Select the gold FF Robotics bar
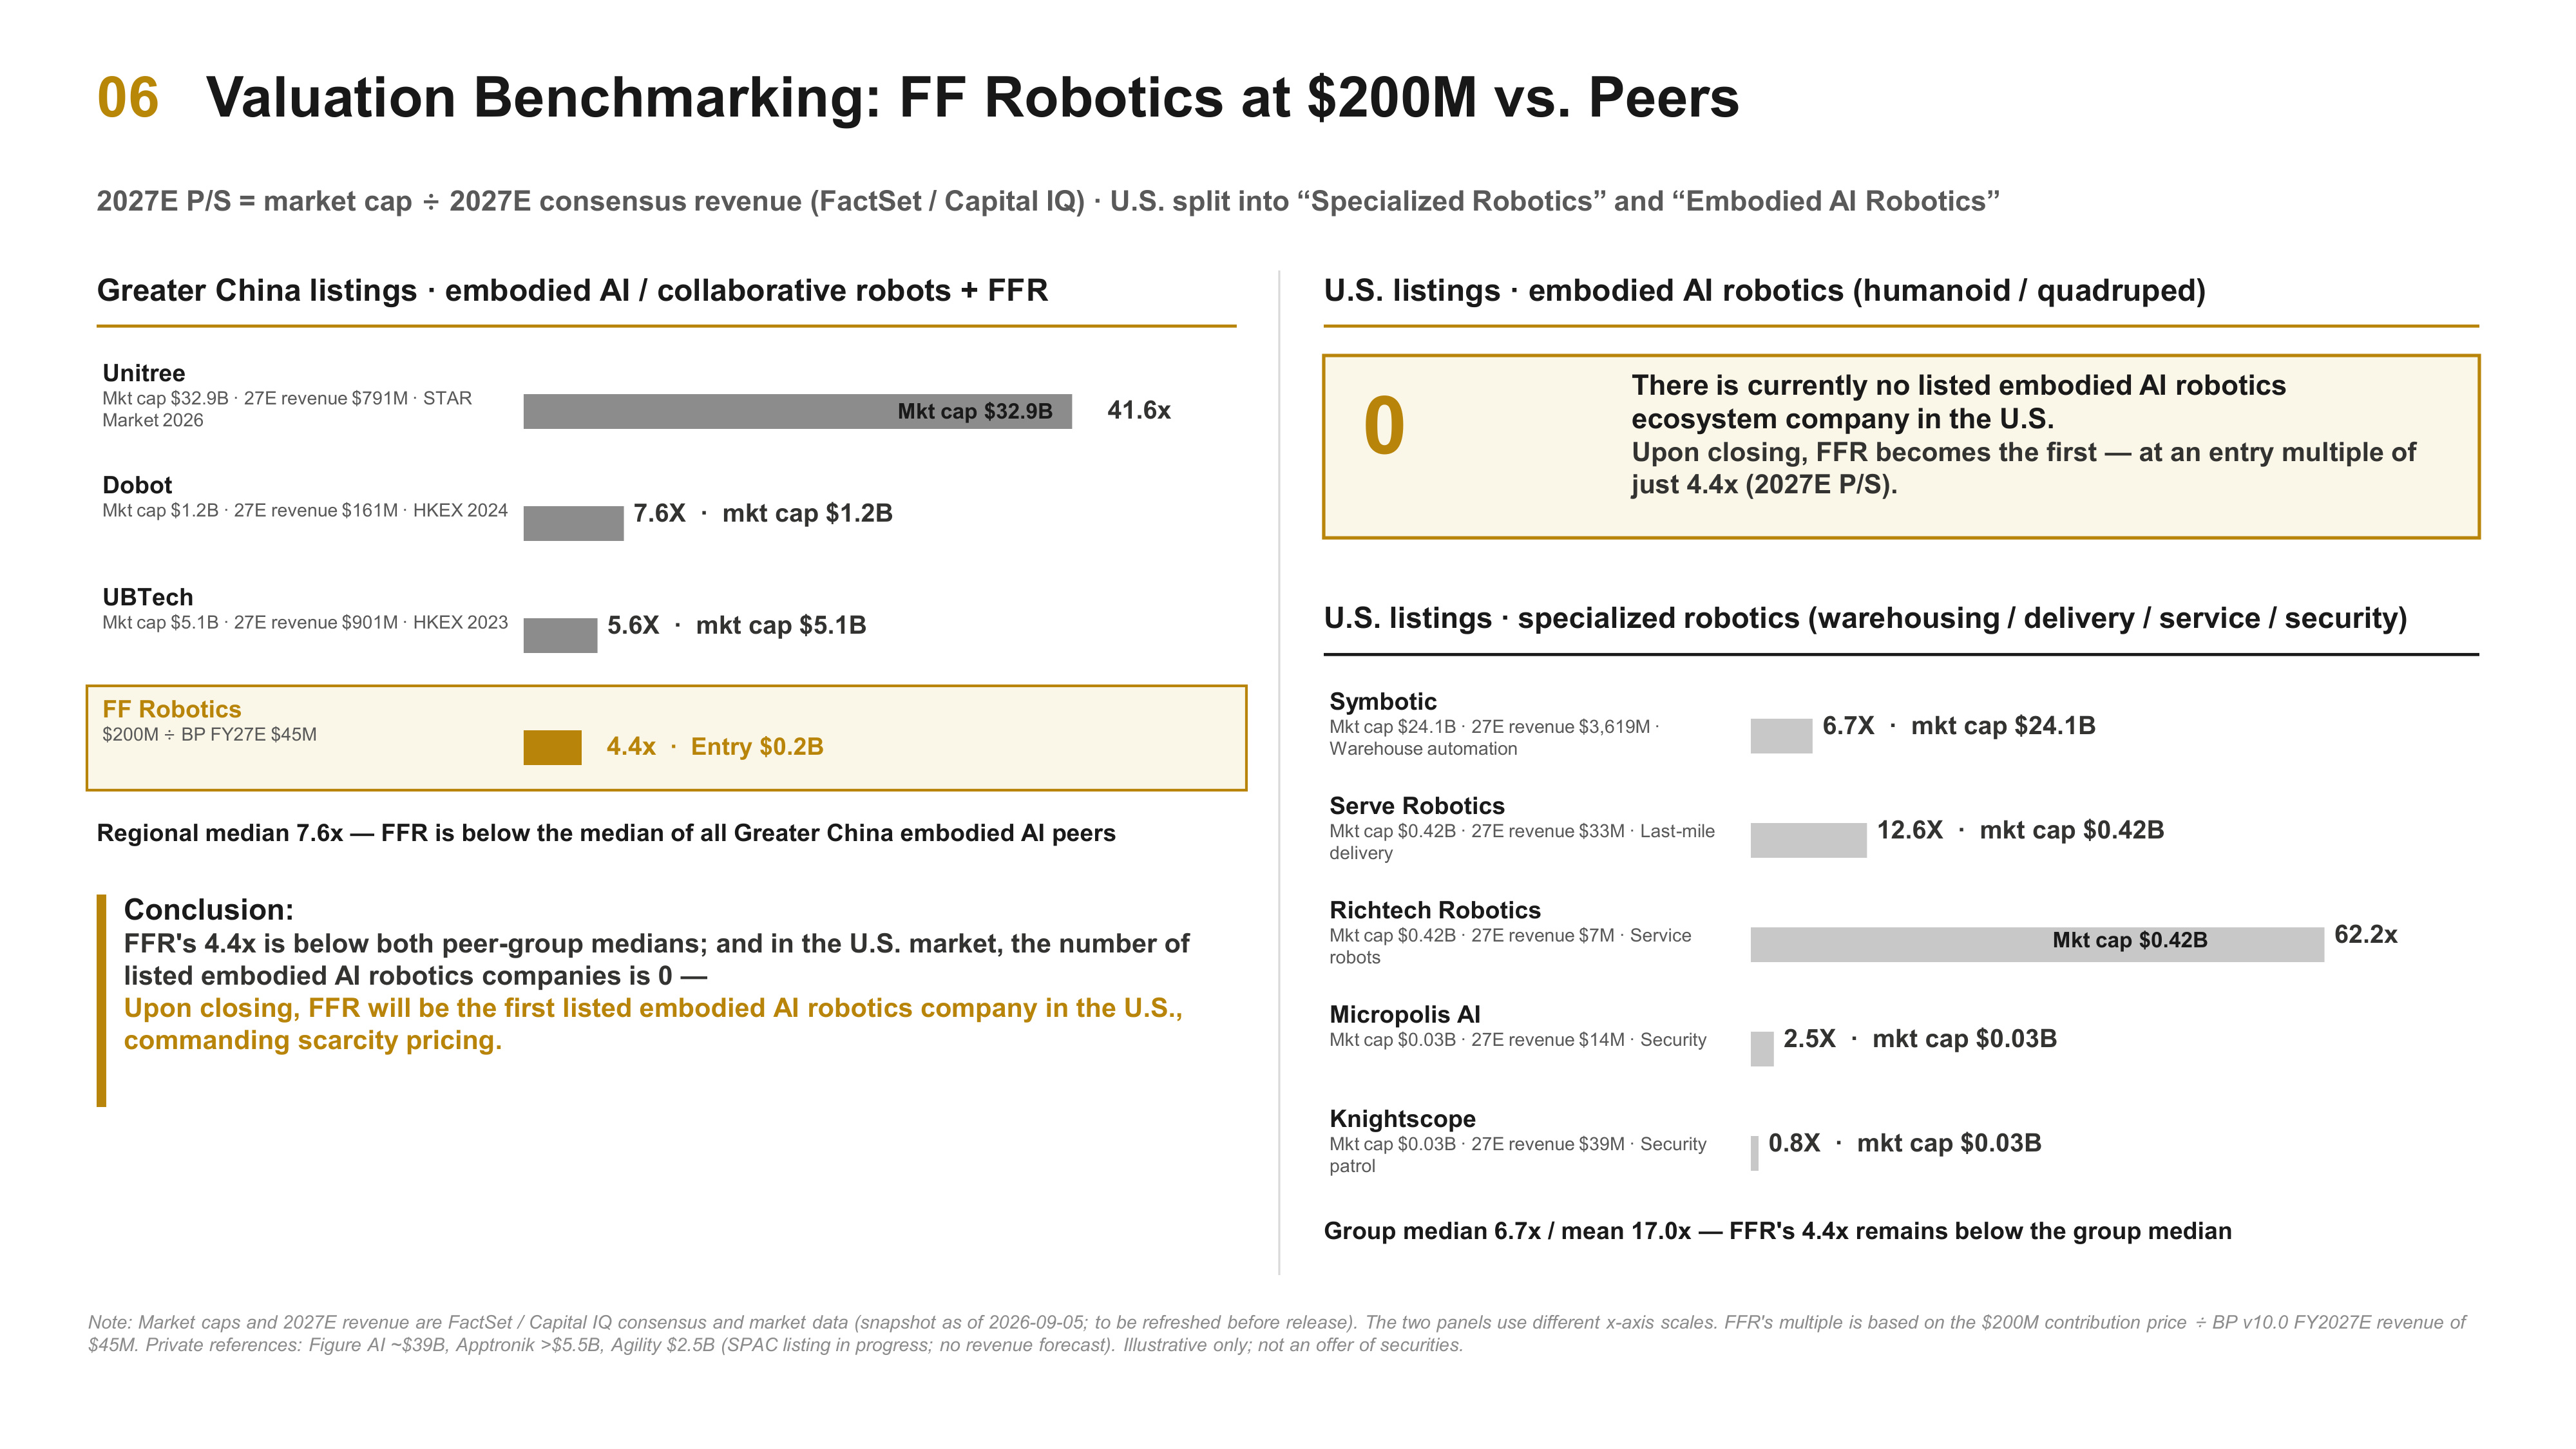 tap(552, 747)
